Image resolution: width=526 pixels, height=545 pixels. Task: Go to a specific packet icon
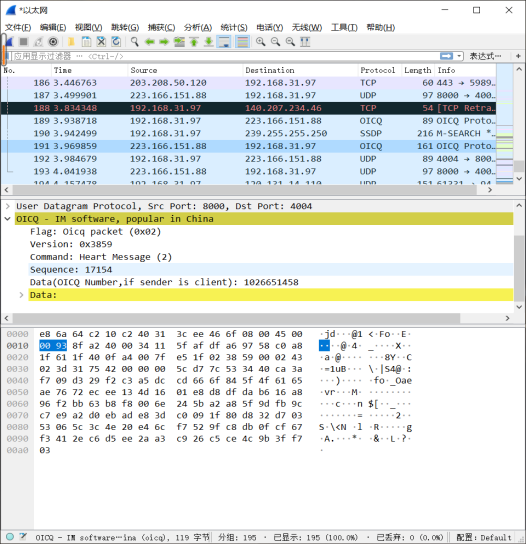tap(179, 42)
